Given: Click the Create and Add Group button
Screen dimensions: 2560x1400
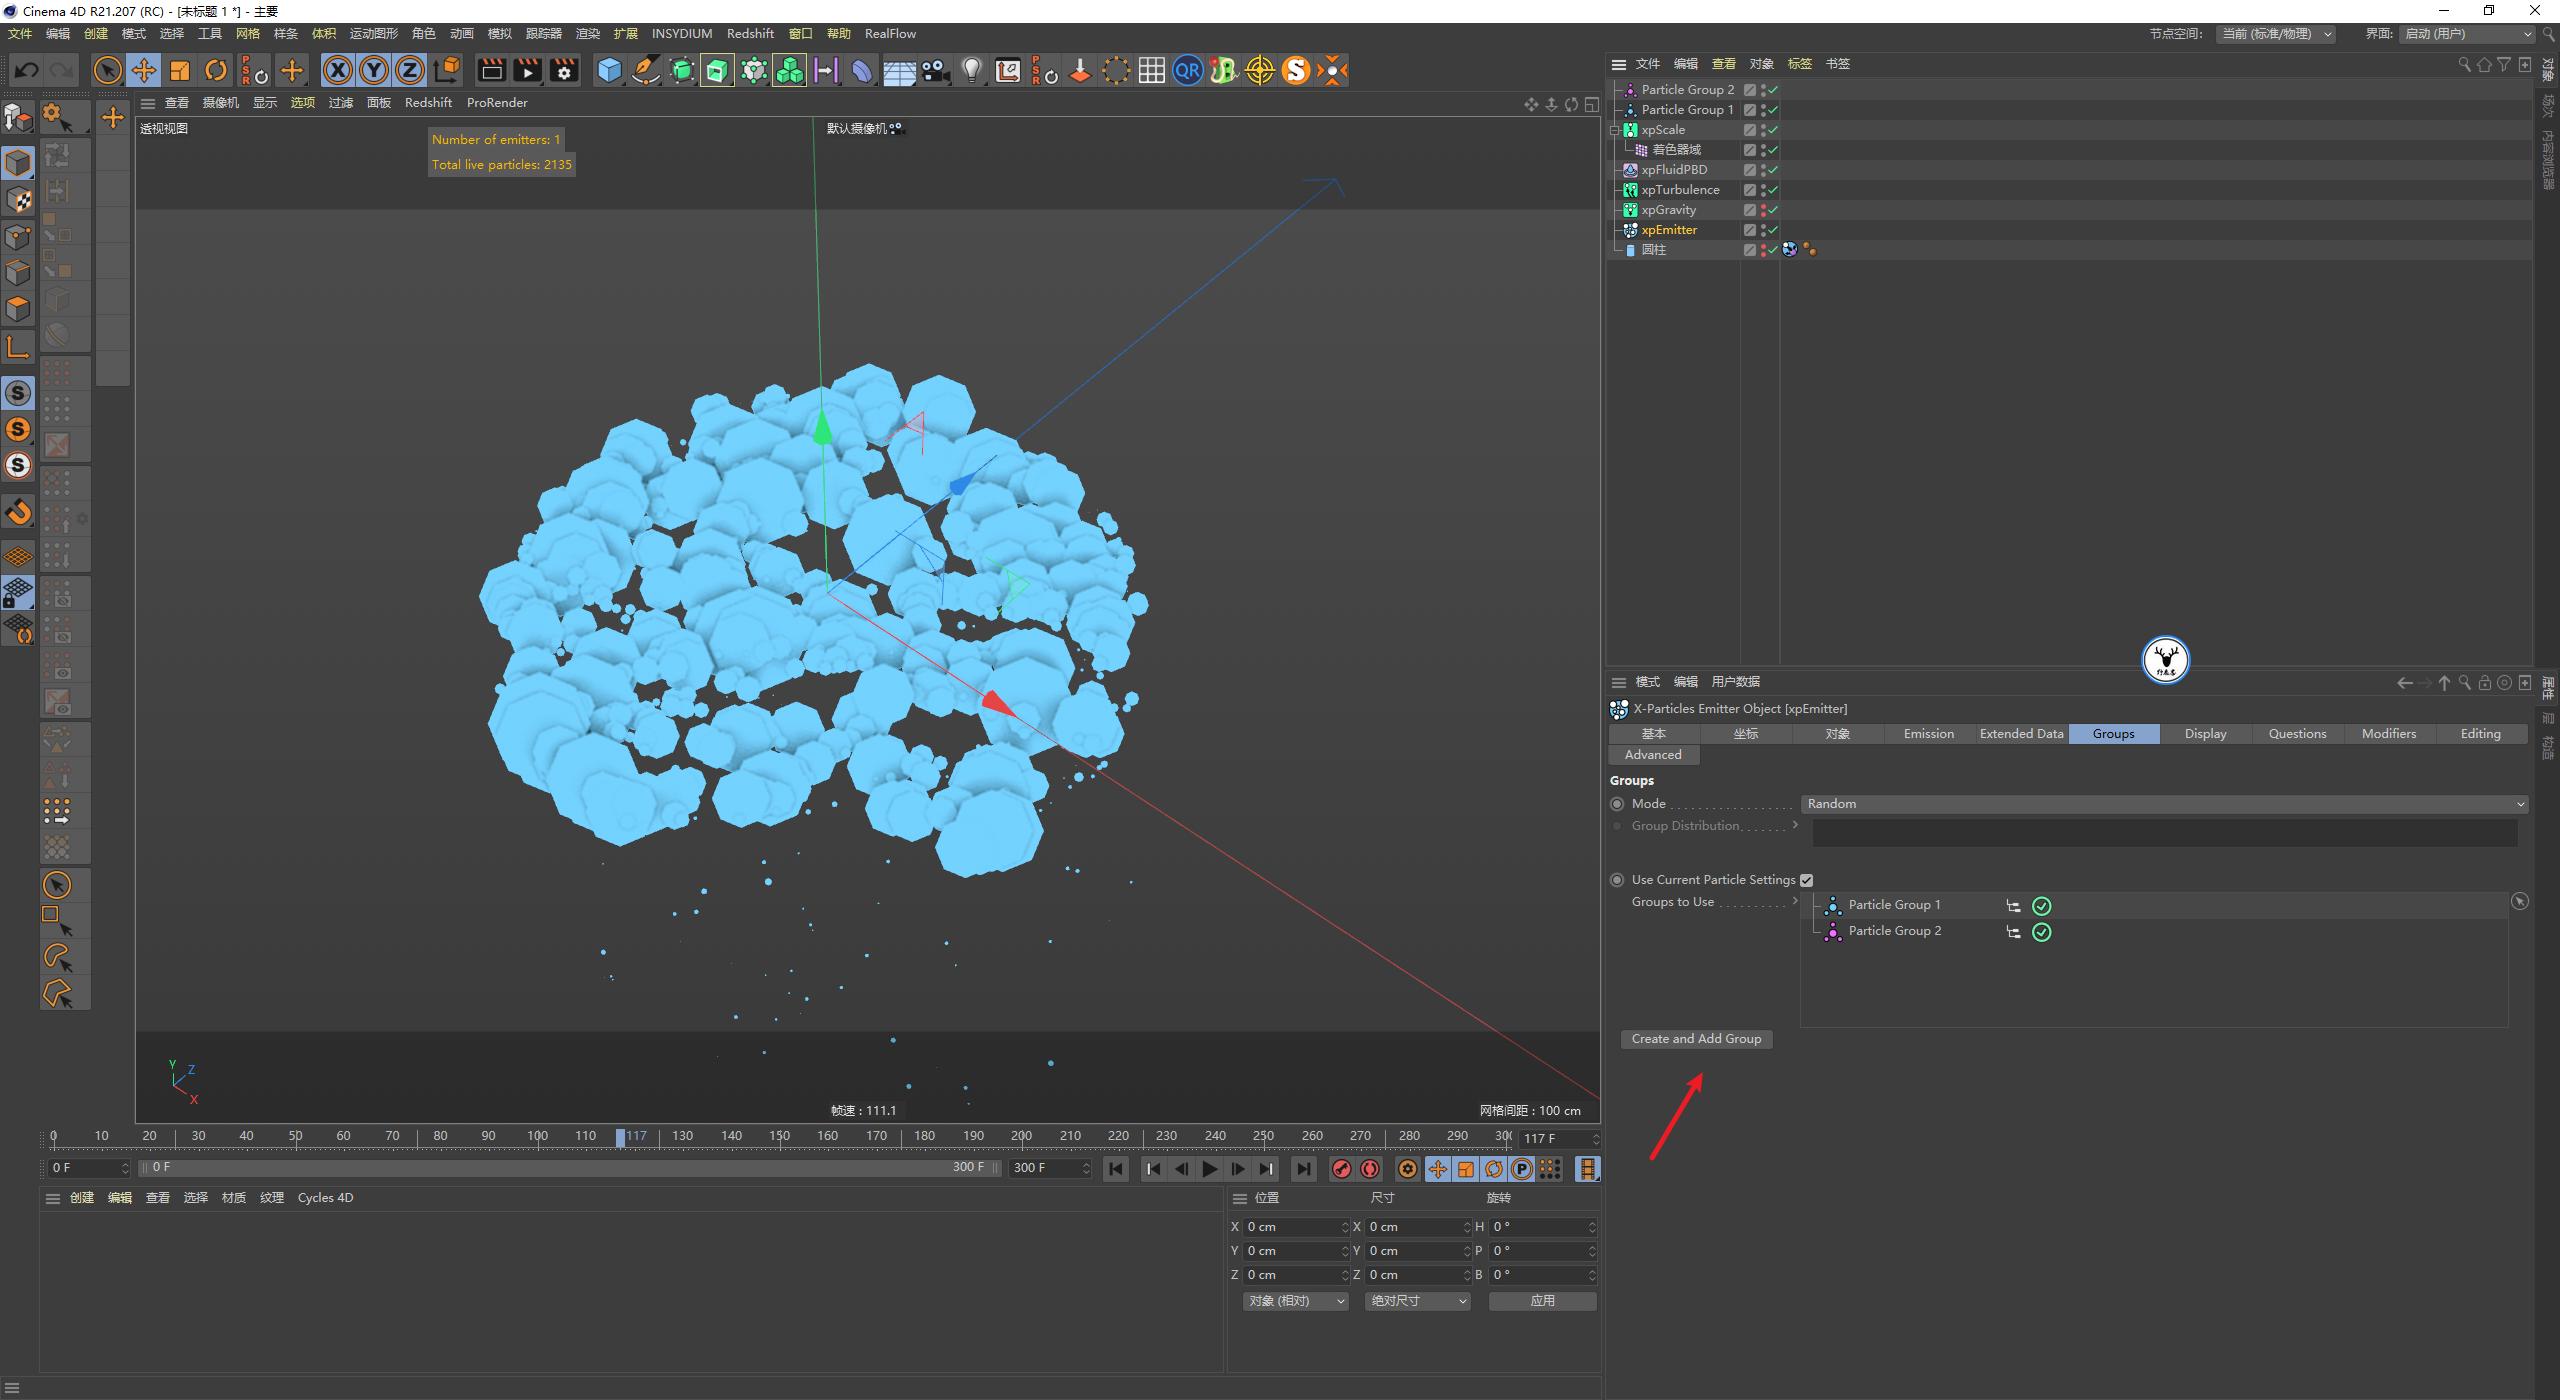Looking at the screenshot, I should click(1695, 1038).
